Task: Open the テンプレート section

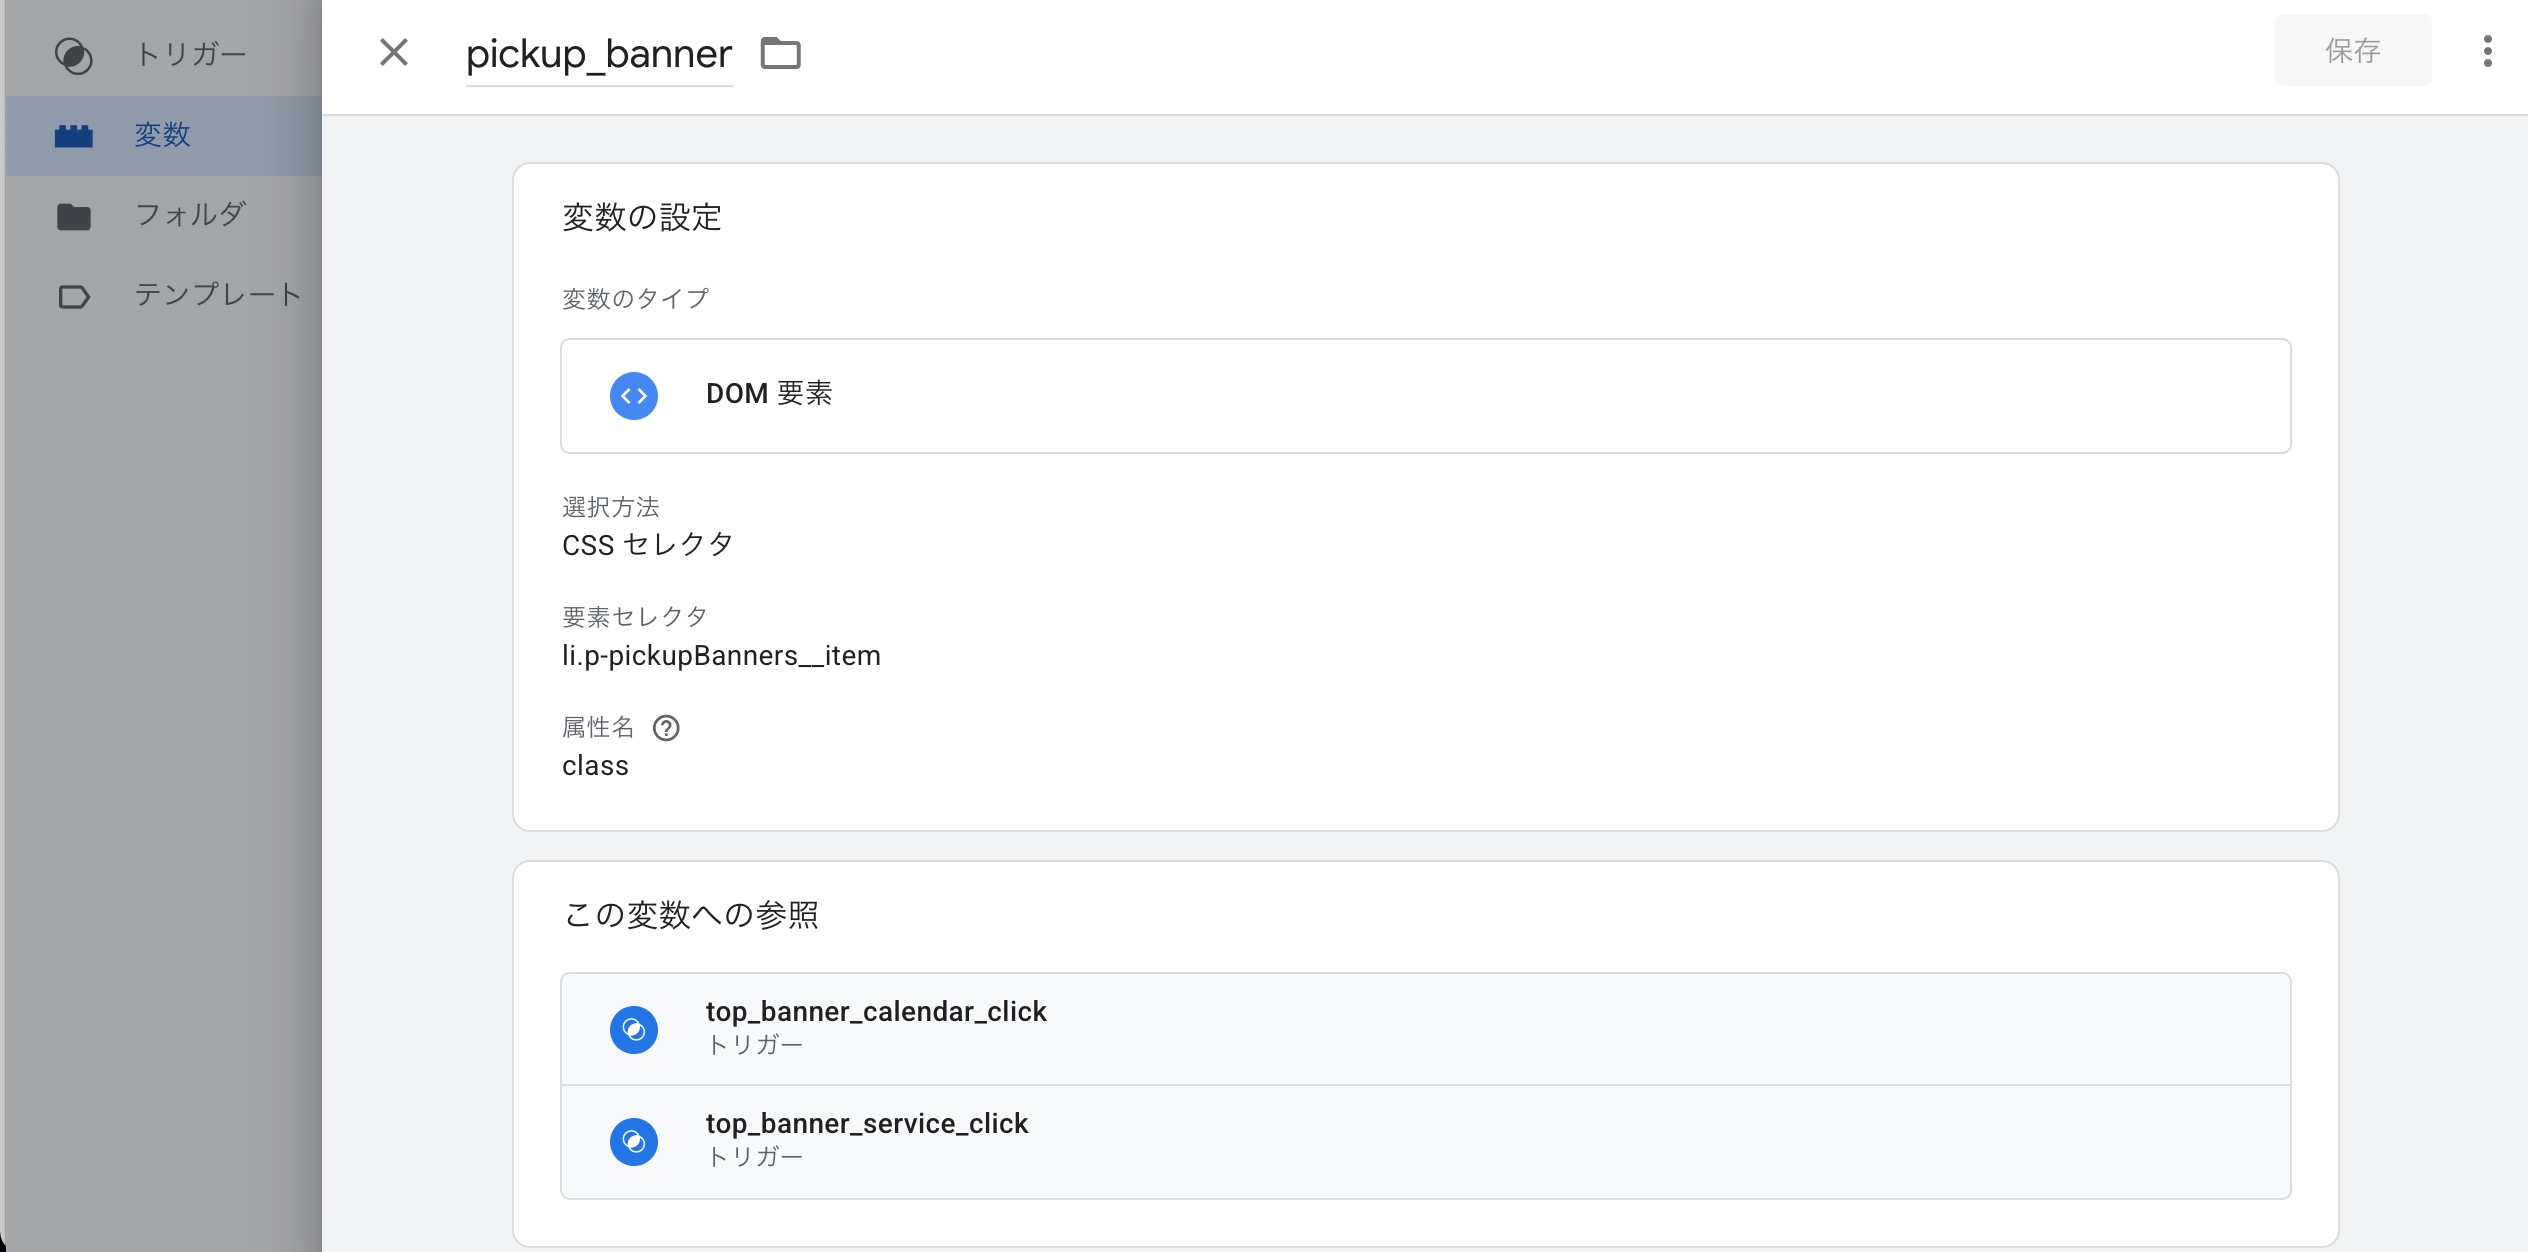Action: [x=217, y=295]
